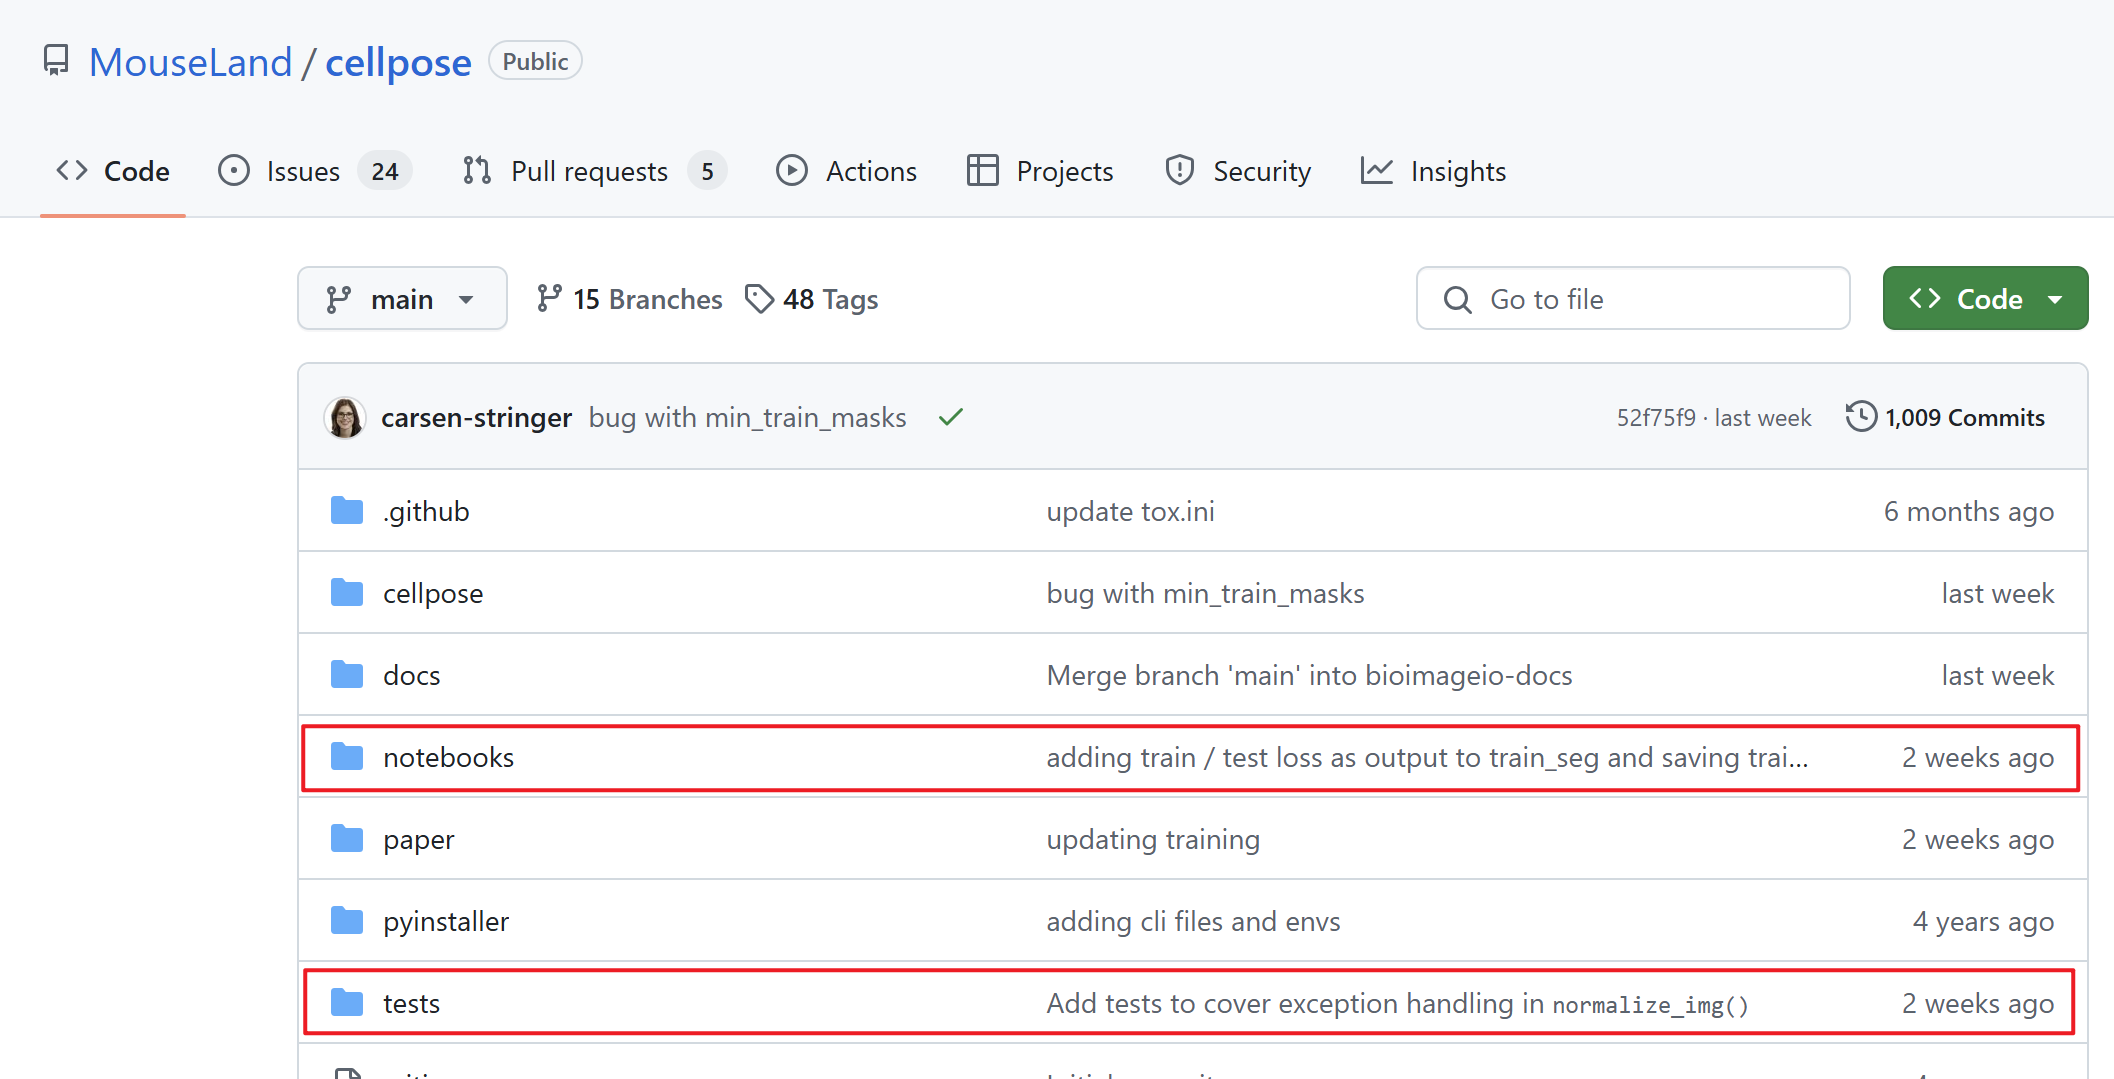The height and width of the screenshot is (1079, 2114).
Task: Open the update tox.ini commit message
Action: 1130,511
